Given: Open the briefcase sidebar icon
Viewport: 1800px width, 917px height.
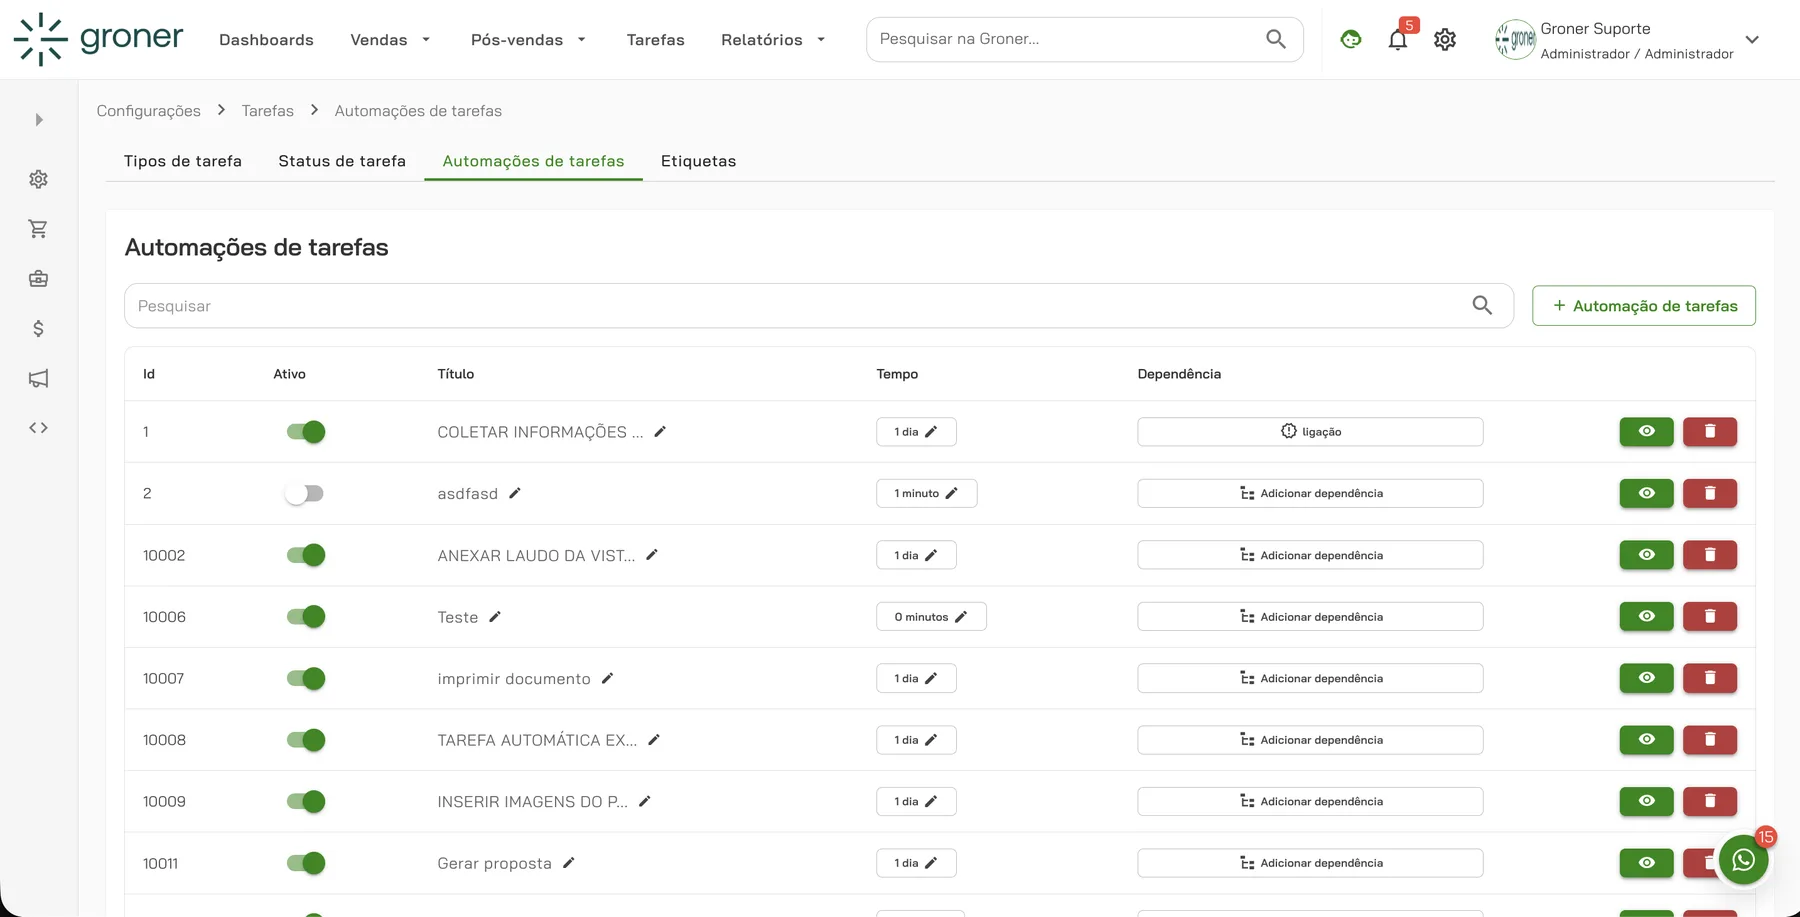Looking at the screenshot, I should 38,279.
